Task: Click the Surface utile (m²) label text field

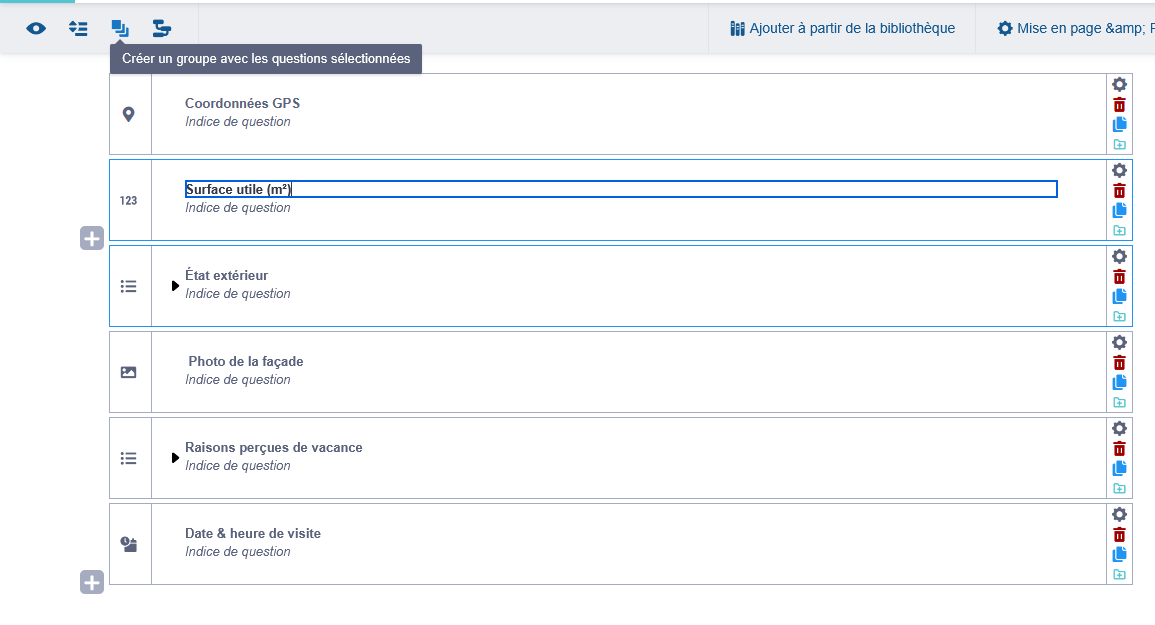Action: tap(620, 190)
